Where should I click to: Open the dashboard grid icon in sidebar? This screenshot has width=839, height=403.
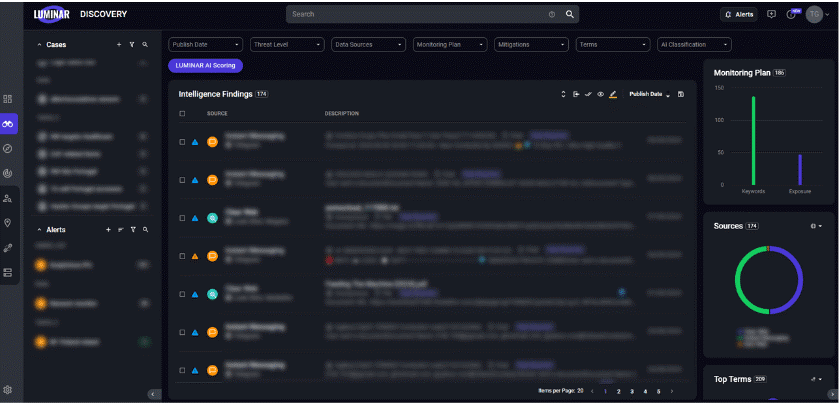pyautogui.click(x=7, y=99)
